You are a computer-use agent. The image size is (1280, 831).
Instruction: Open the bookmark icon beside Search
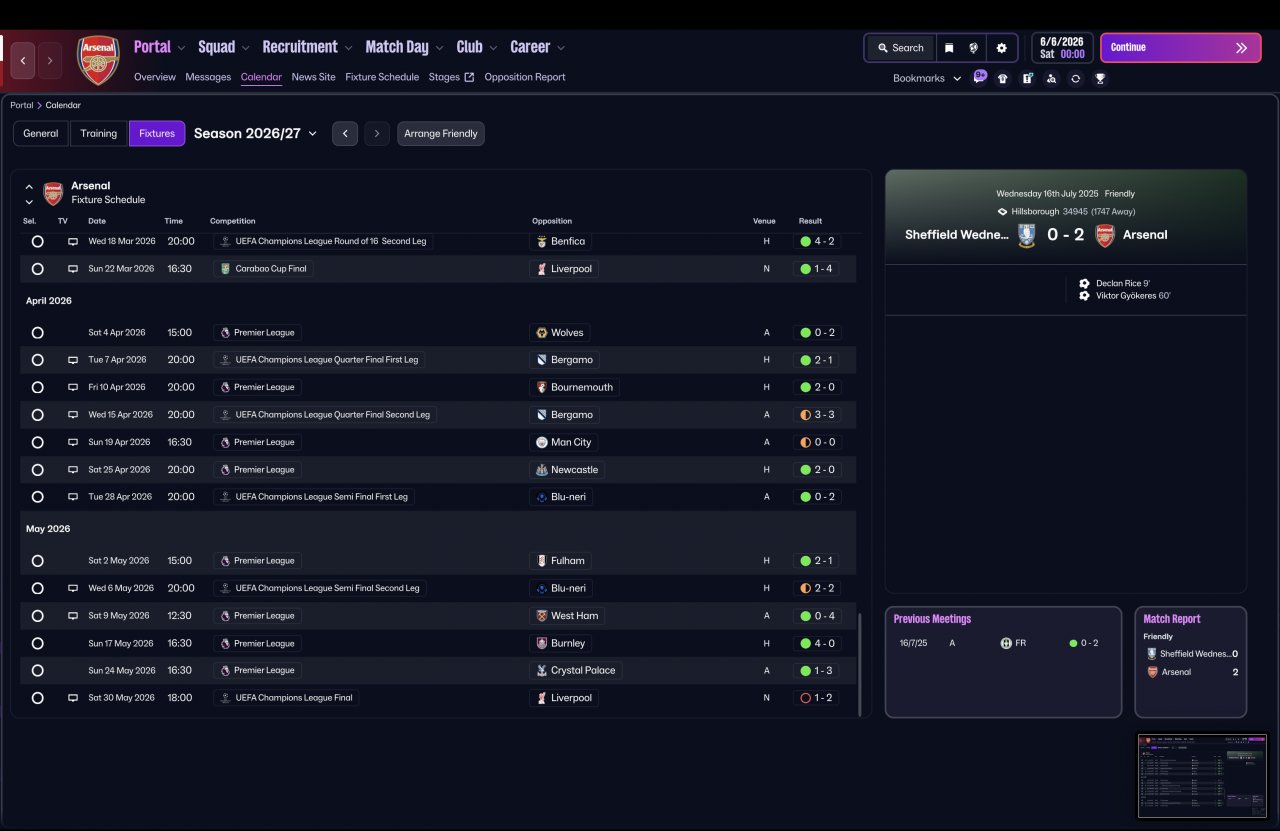[x=949, y=48]
